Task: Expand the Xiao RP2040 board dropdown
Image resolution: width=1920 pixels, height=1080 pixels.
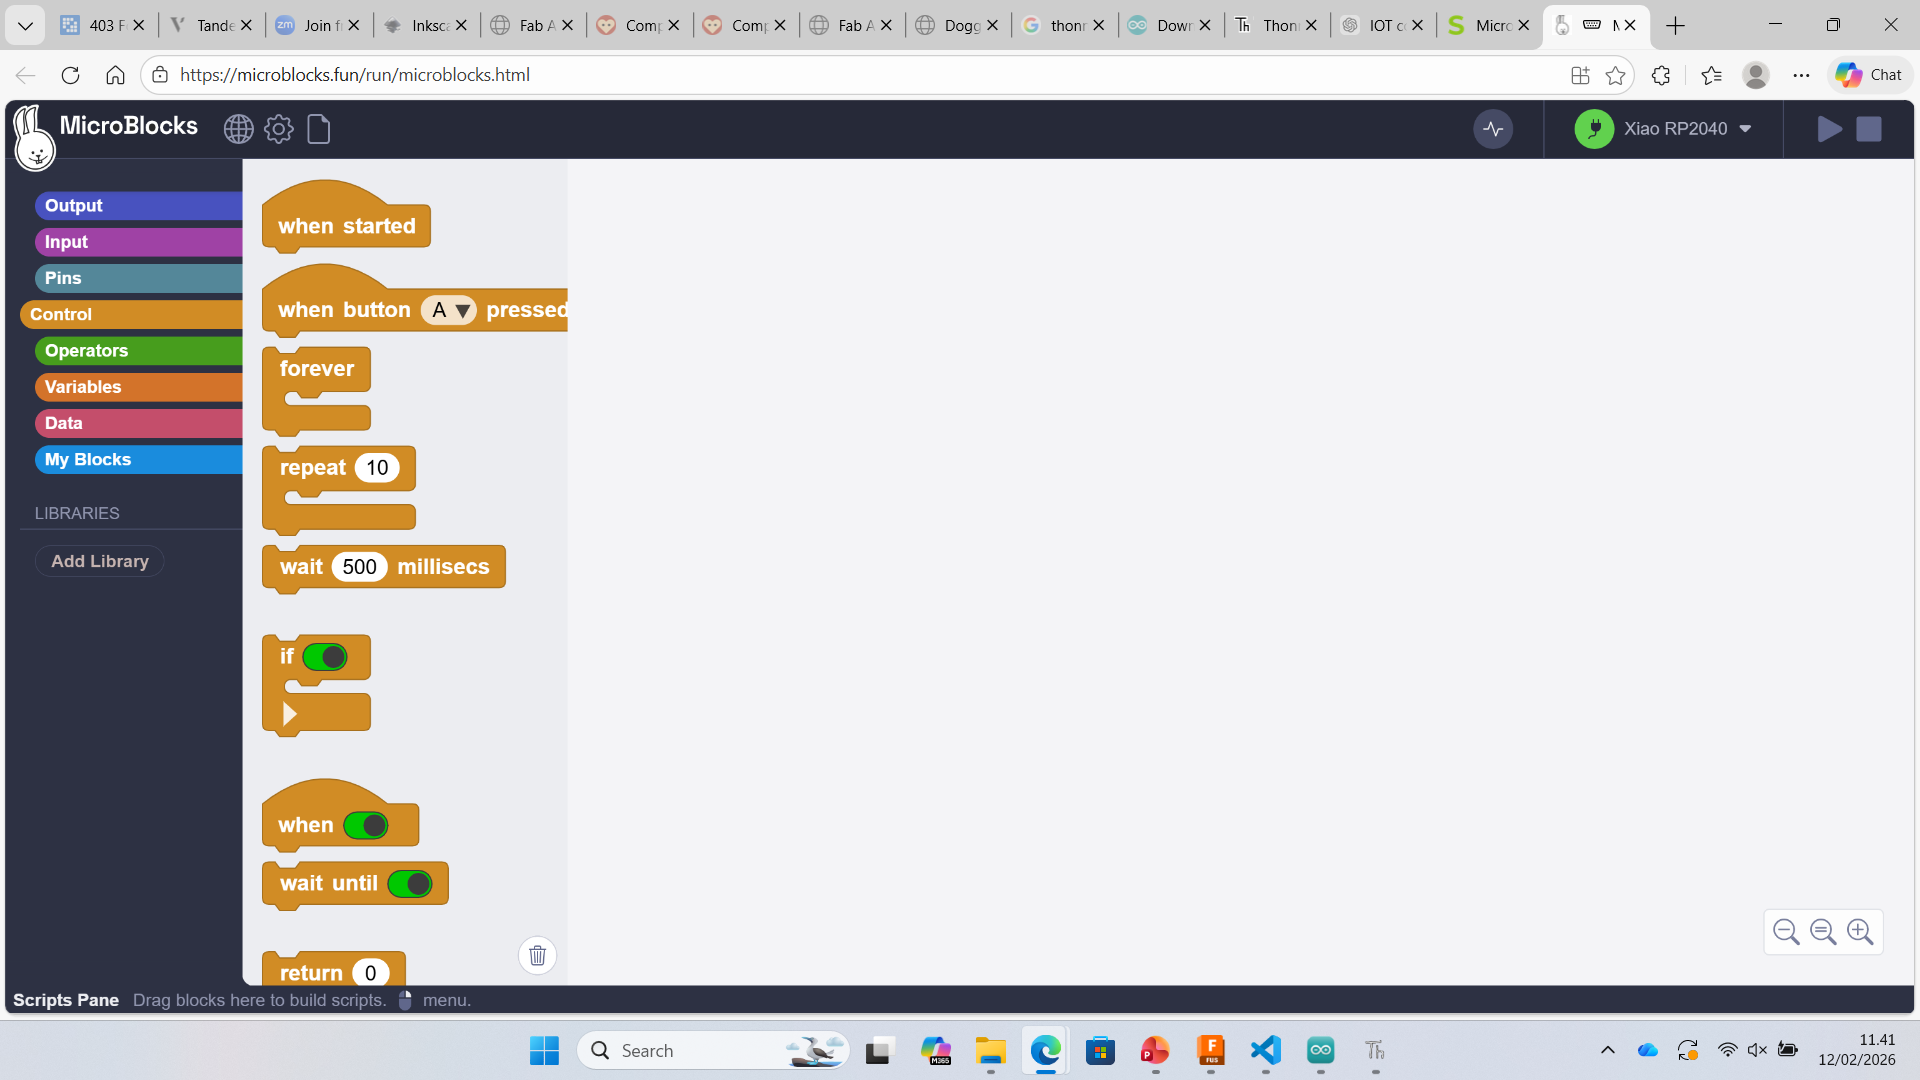Action: (x=1745, y=129)
